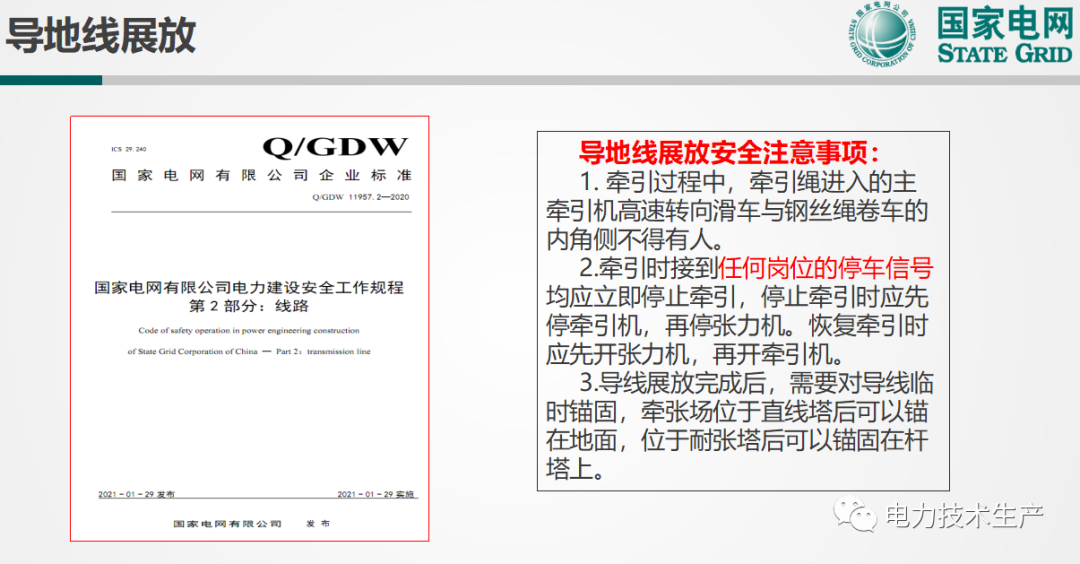Select line 时锚固，牵张场位于直线塔后可以锚

[737, 412]
